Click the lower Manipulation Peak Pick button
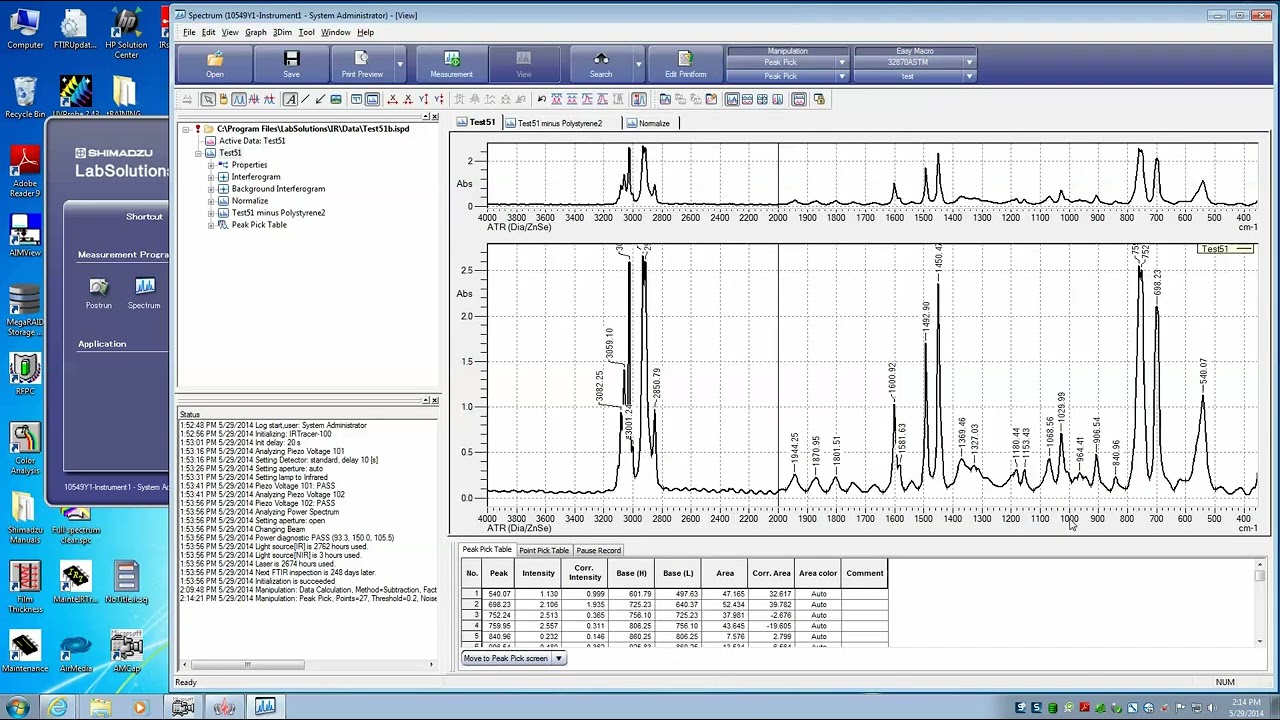1280x720 pixels. pyautogui.click(x=781, y=76)
